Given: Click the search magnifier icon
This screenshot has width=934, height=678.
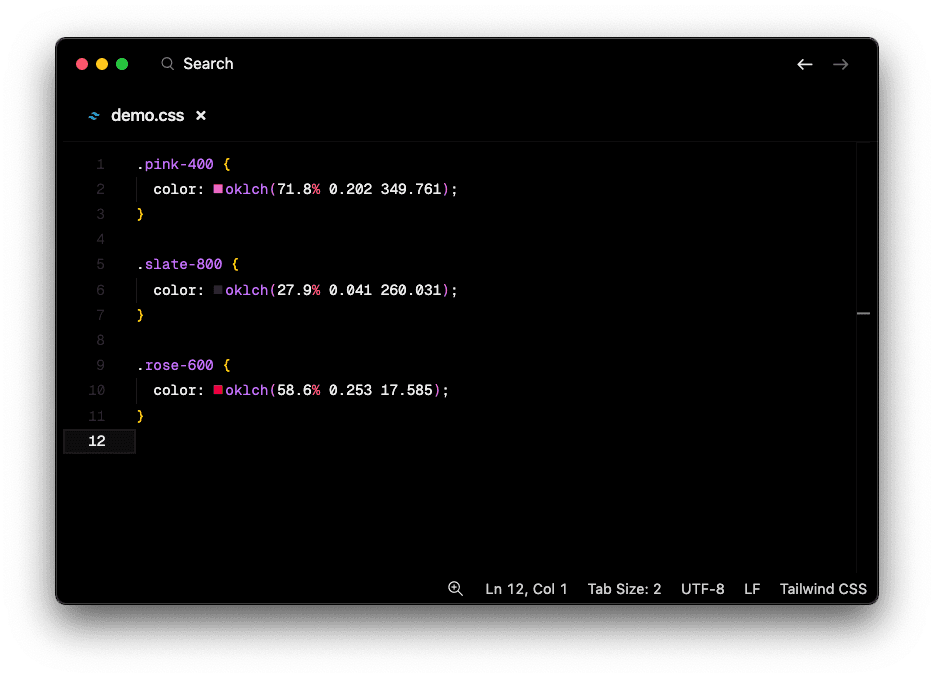Looking at the screenshot, I should (167, 64).
